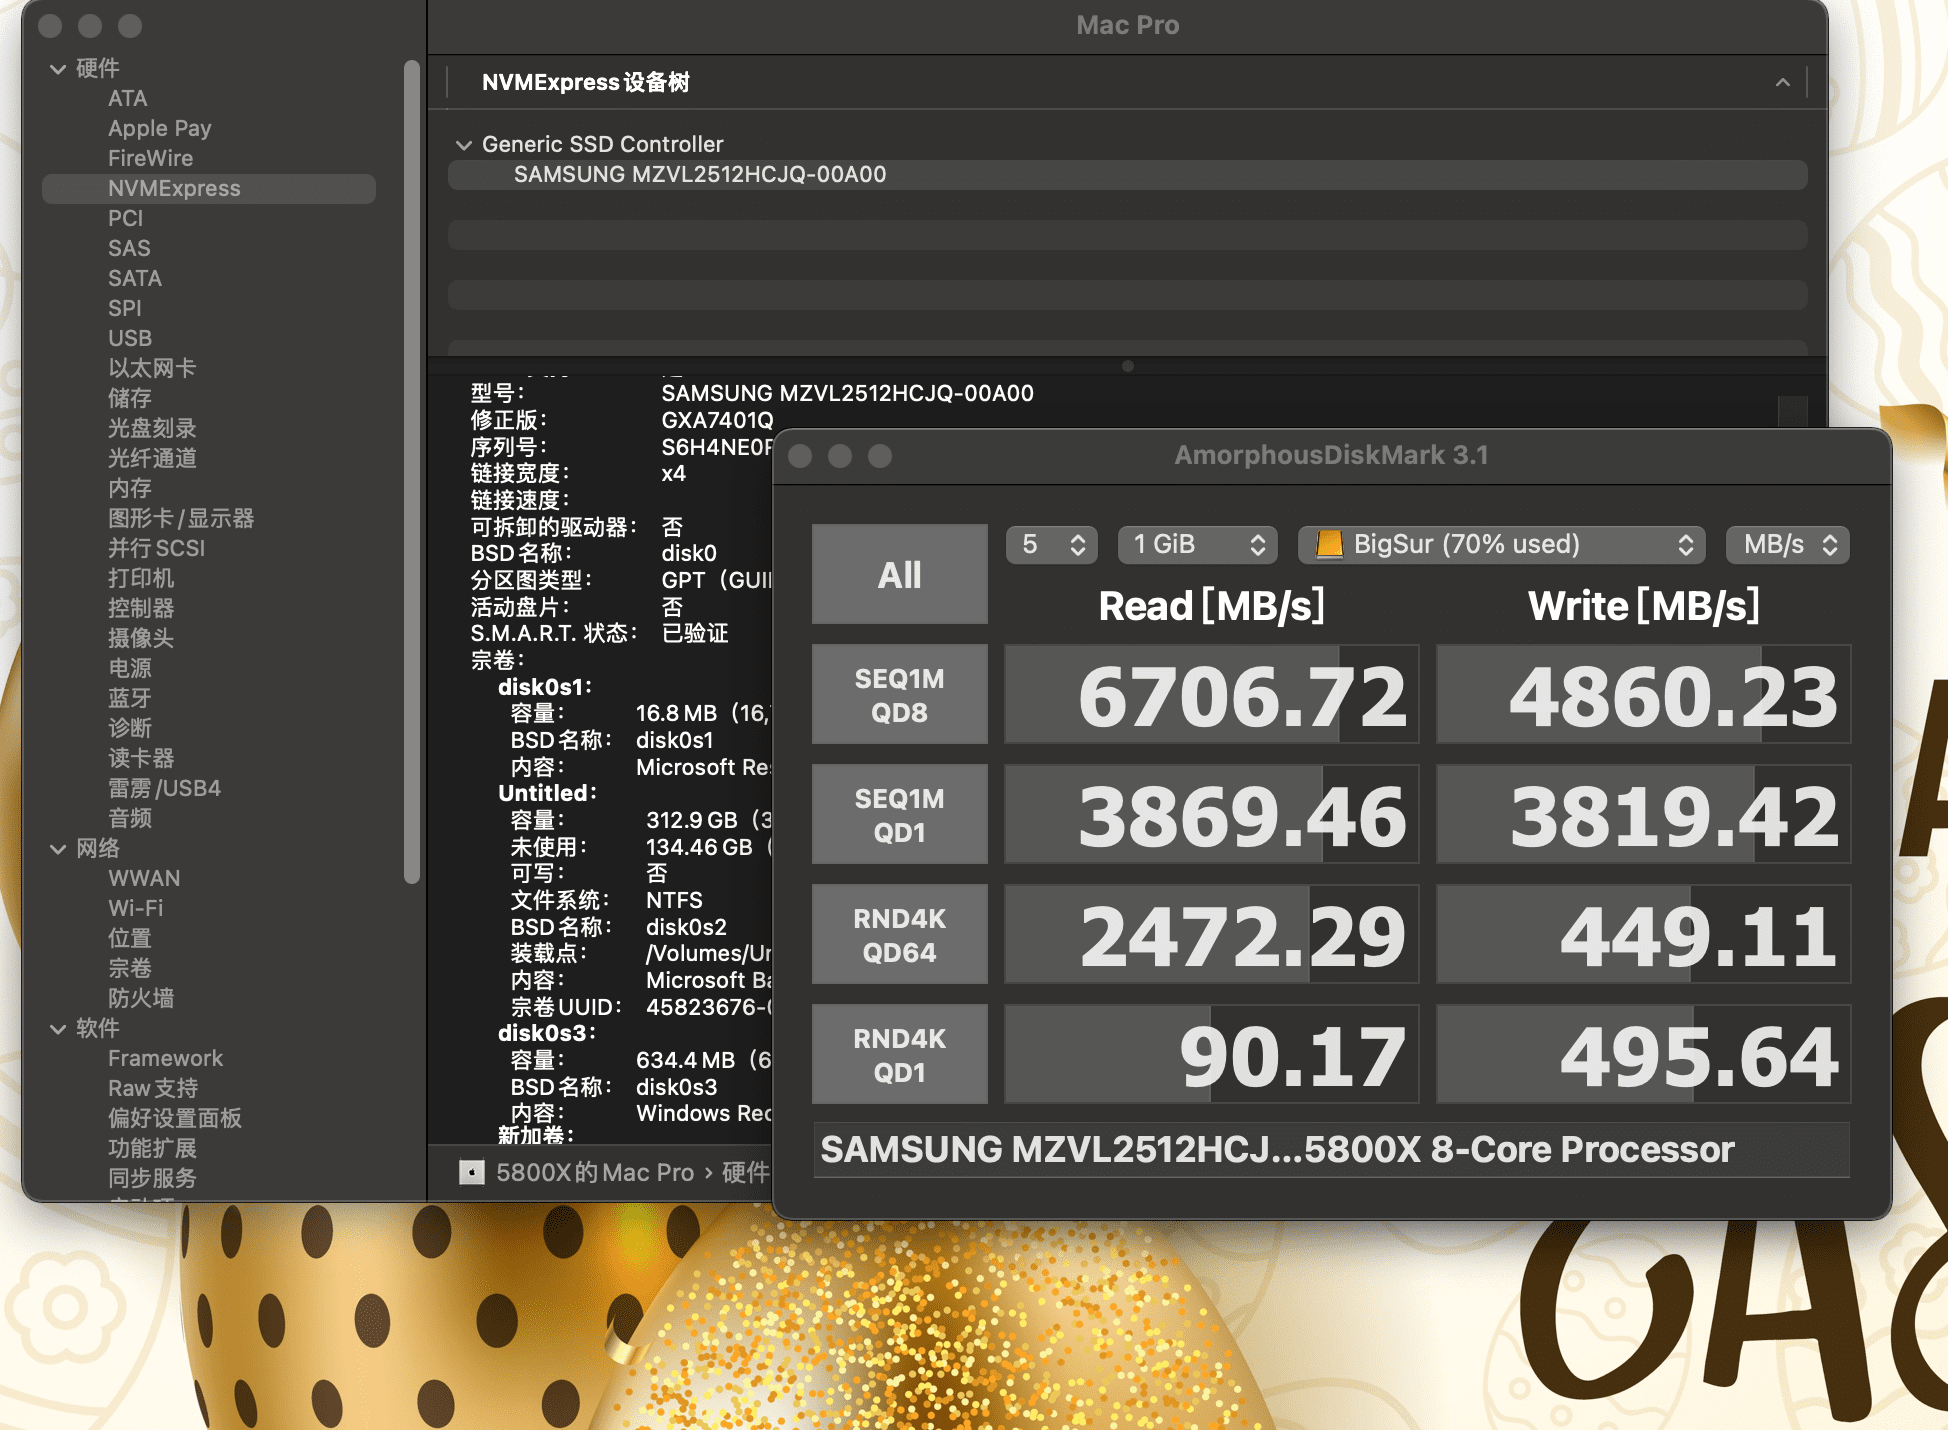Click the BigSur drive icon in volume selector
1948x1430 pixels.
click(x=1329, y=544)
